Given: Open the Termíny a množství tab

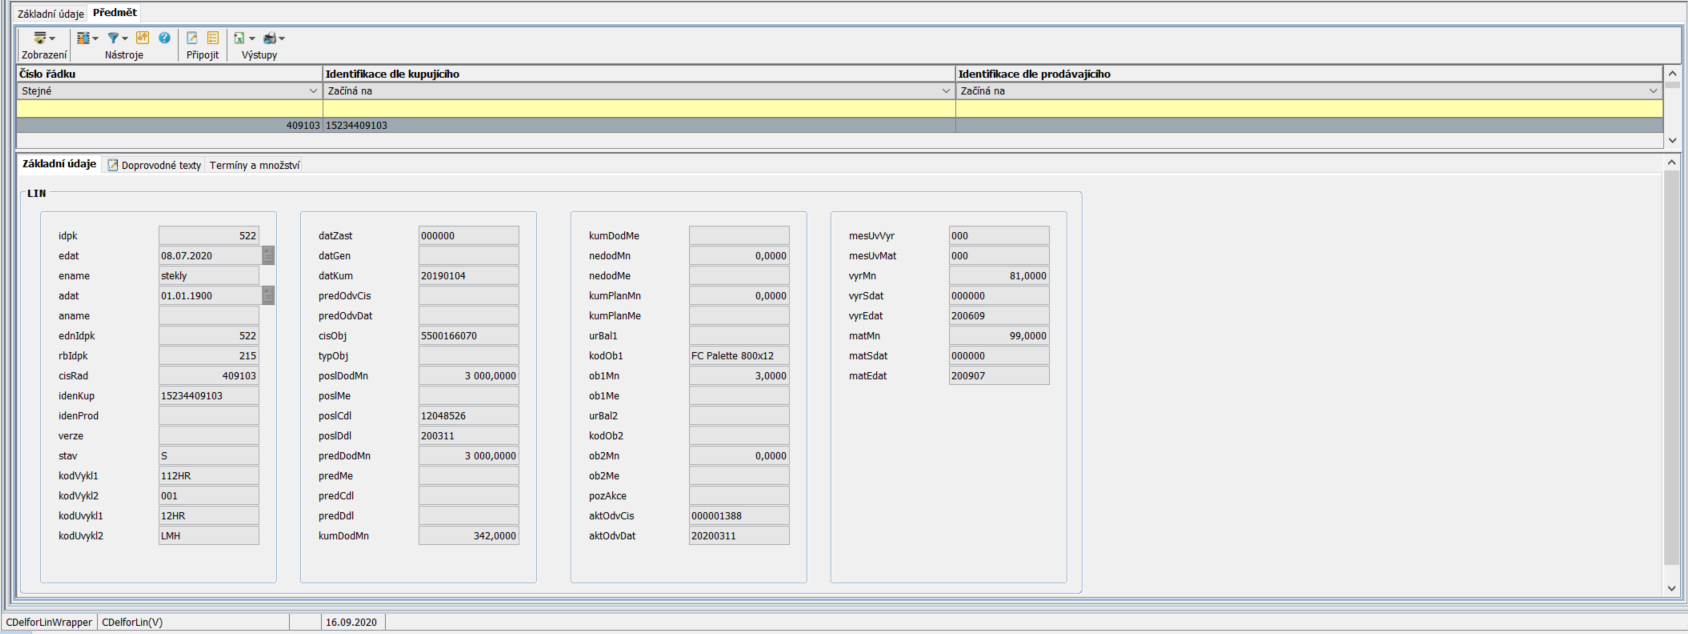Looking at the screenshot, I should point(254,165).
